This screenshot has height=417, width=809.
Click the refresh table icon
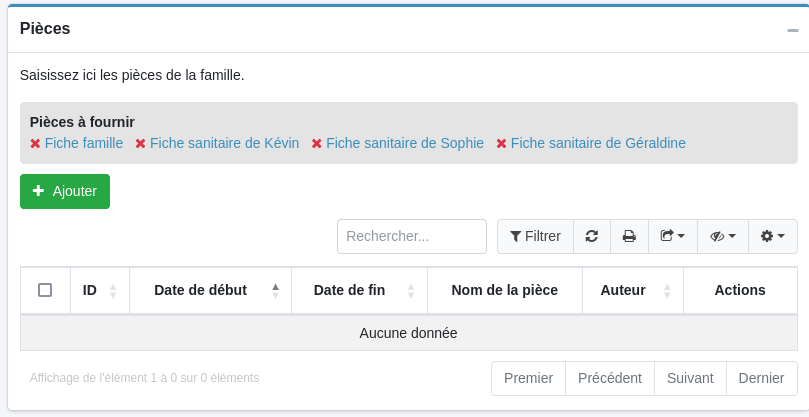(x=592, y=236)
